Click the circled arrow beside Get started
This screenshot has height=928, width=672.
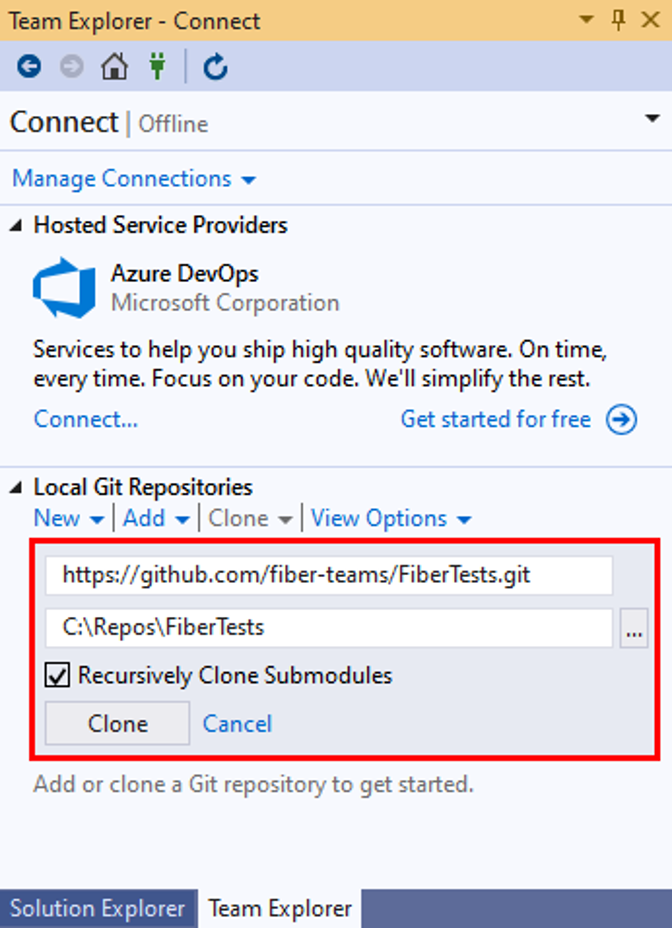point(622,420)
